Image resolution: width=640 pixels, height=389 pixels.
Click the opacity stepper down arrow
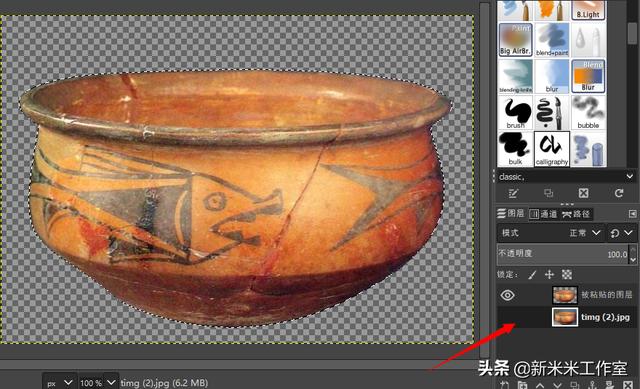tap(633, 259)
